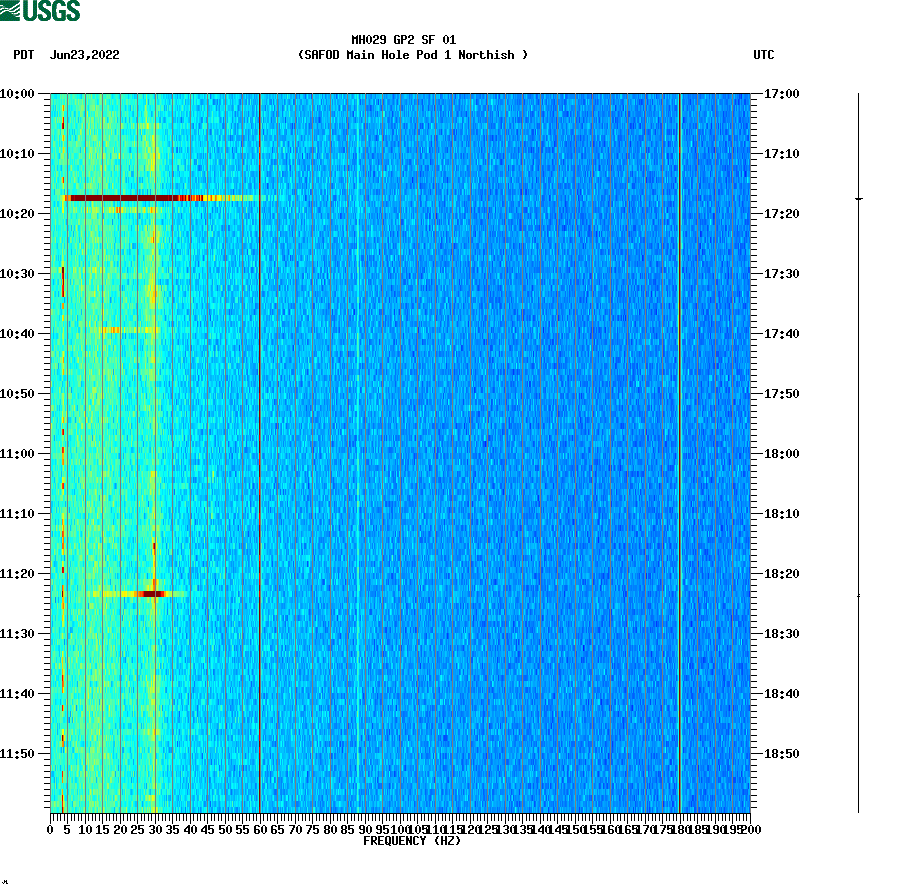Click the Jun23,2022 date text
Image resolution: width=902 pixels, height=893 pixels.
(x=84, y=56)
